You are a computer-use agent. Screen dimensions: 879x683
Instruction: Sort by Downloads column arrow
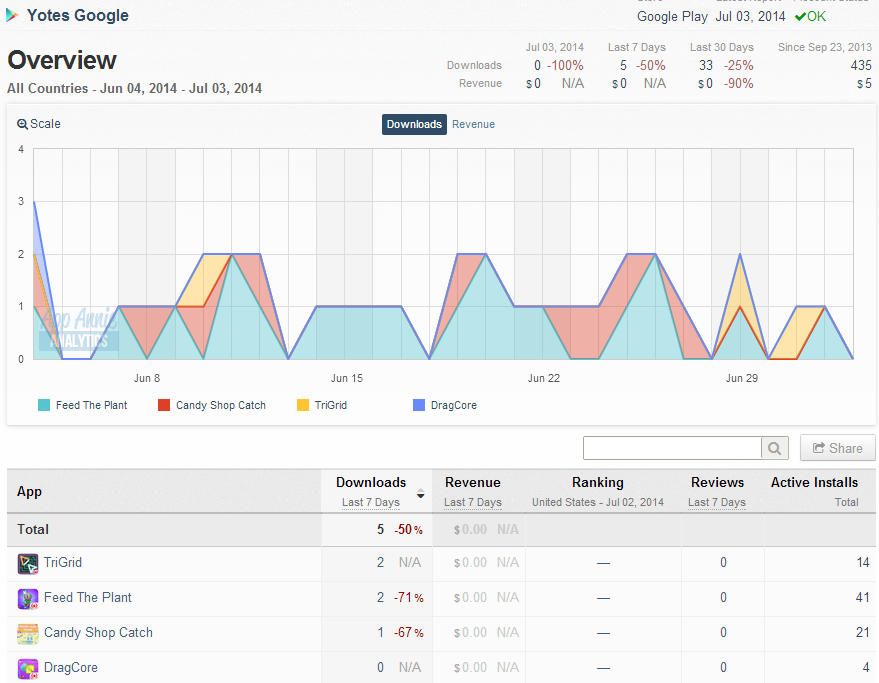pos(420,493)
